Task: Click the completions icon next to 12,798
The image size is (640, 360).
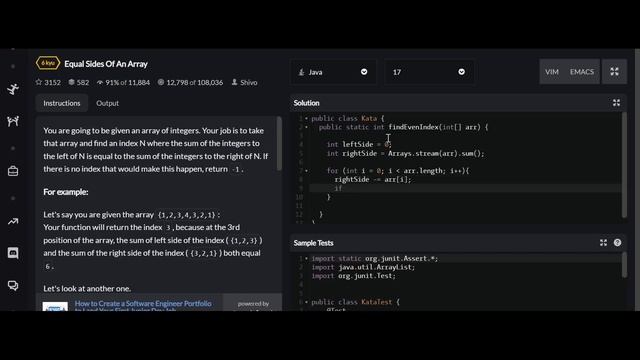Action: tap(161, 82)
